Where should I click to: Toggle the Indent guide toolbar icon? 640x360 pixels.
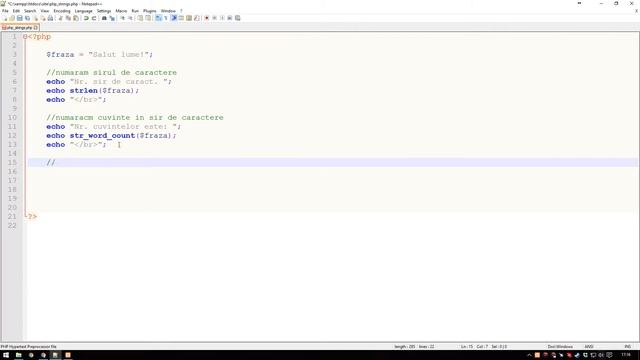[173, 18]
